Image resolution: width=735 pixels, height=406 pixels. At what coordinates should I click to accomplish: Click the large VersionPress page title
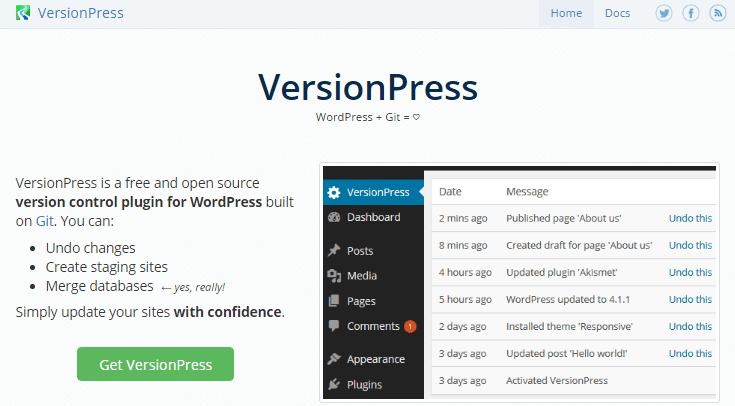[368, 87]
